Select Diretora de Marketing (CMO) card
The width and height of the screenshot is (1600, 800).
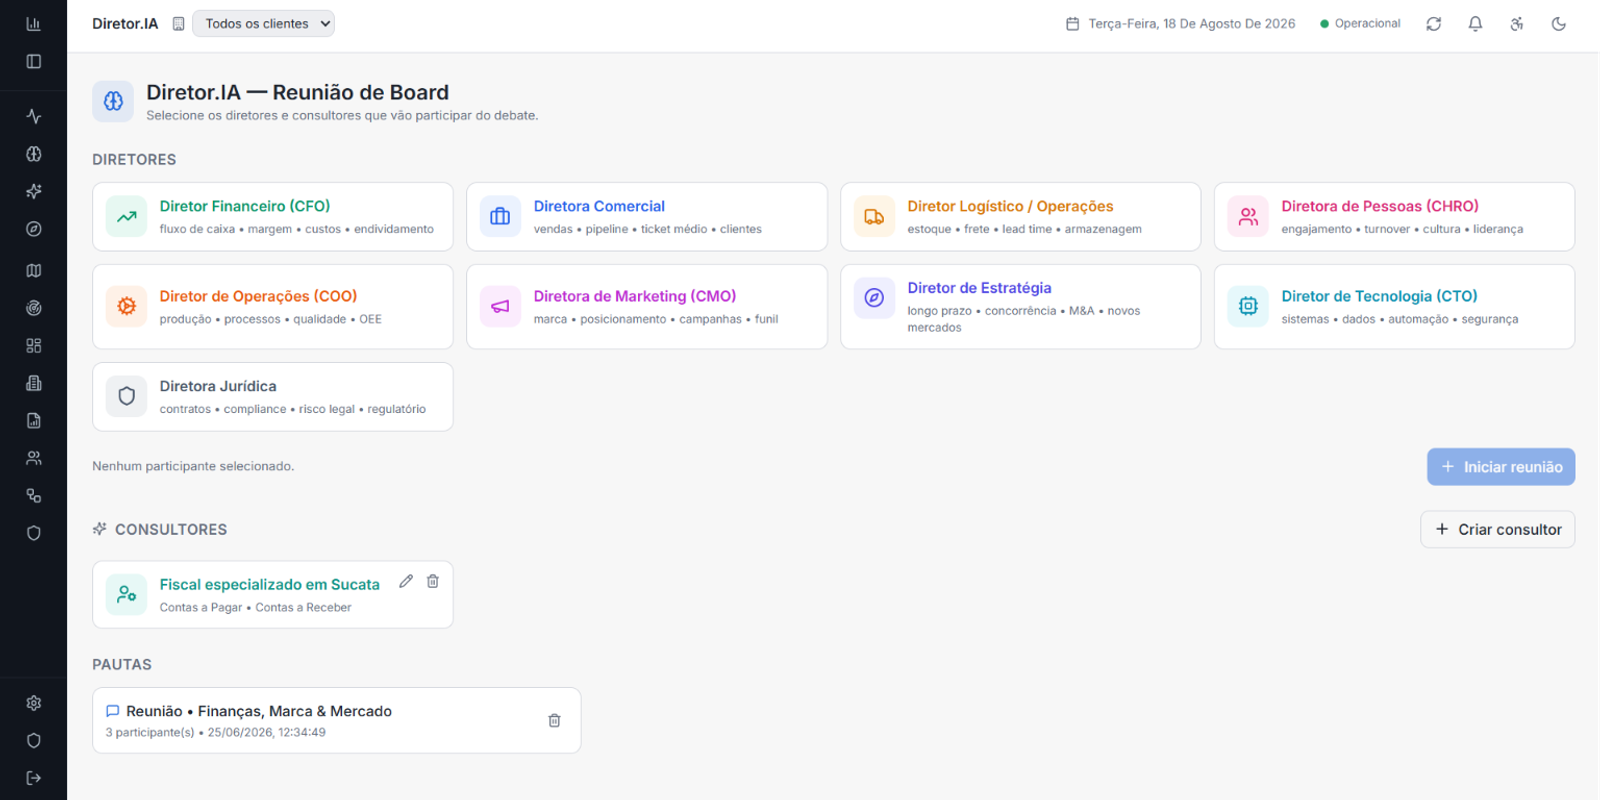click(647, 307)
